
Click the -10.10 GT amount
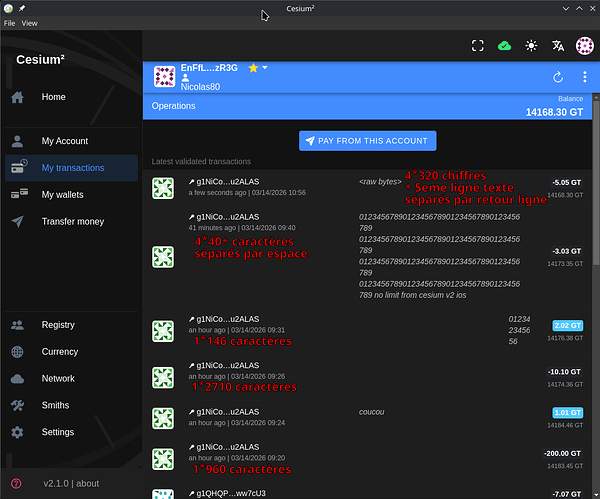564,372
